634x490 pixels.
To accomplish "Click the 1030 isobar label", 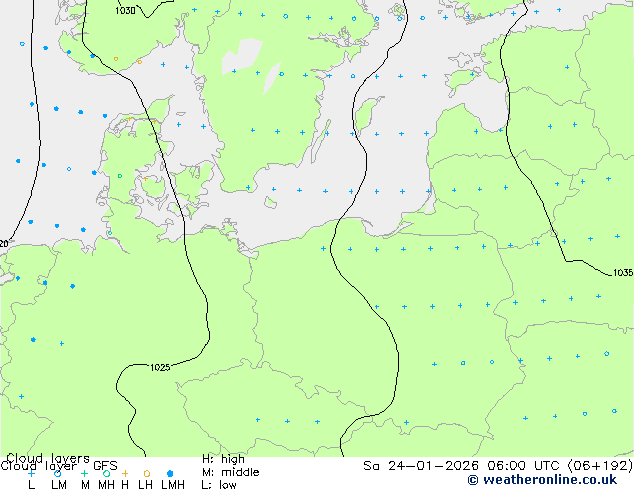I will click(x=125, y=11).
